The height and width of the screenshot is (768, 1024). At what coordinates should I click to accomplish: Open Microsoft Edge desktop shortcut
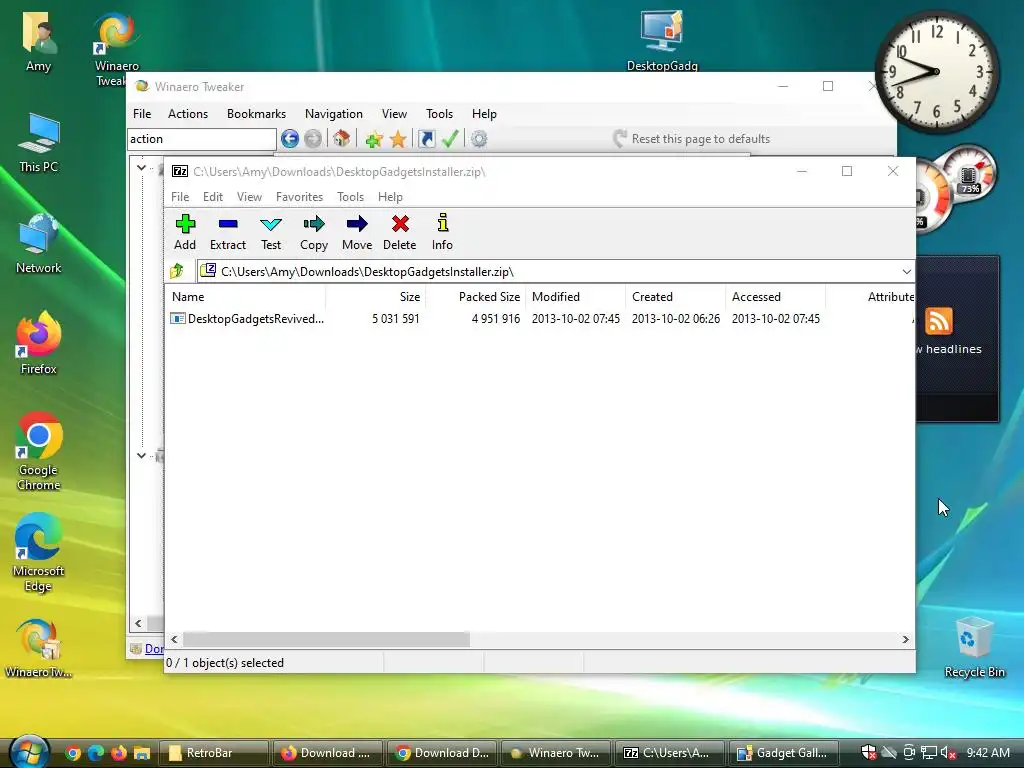coord(39,552)
